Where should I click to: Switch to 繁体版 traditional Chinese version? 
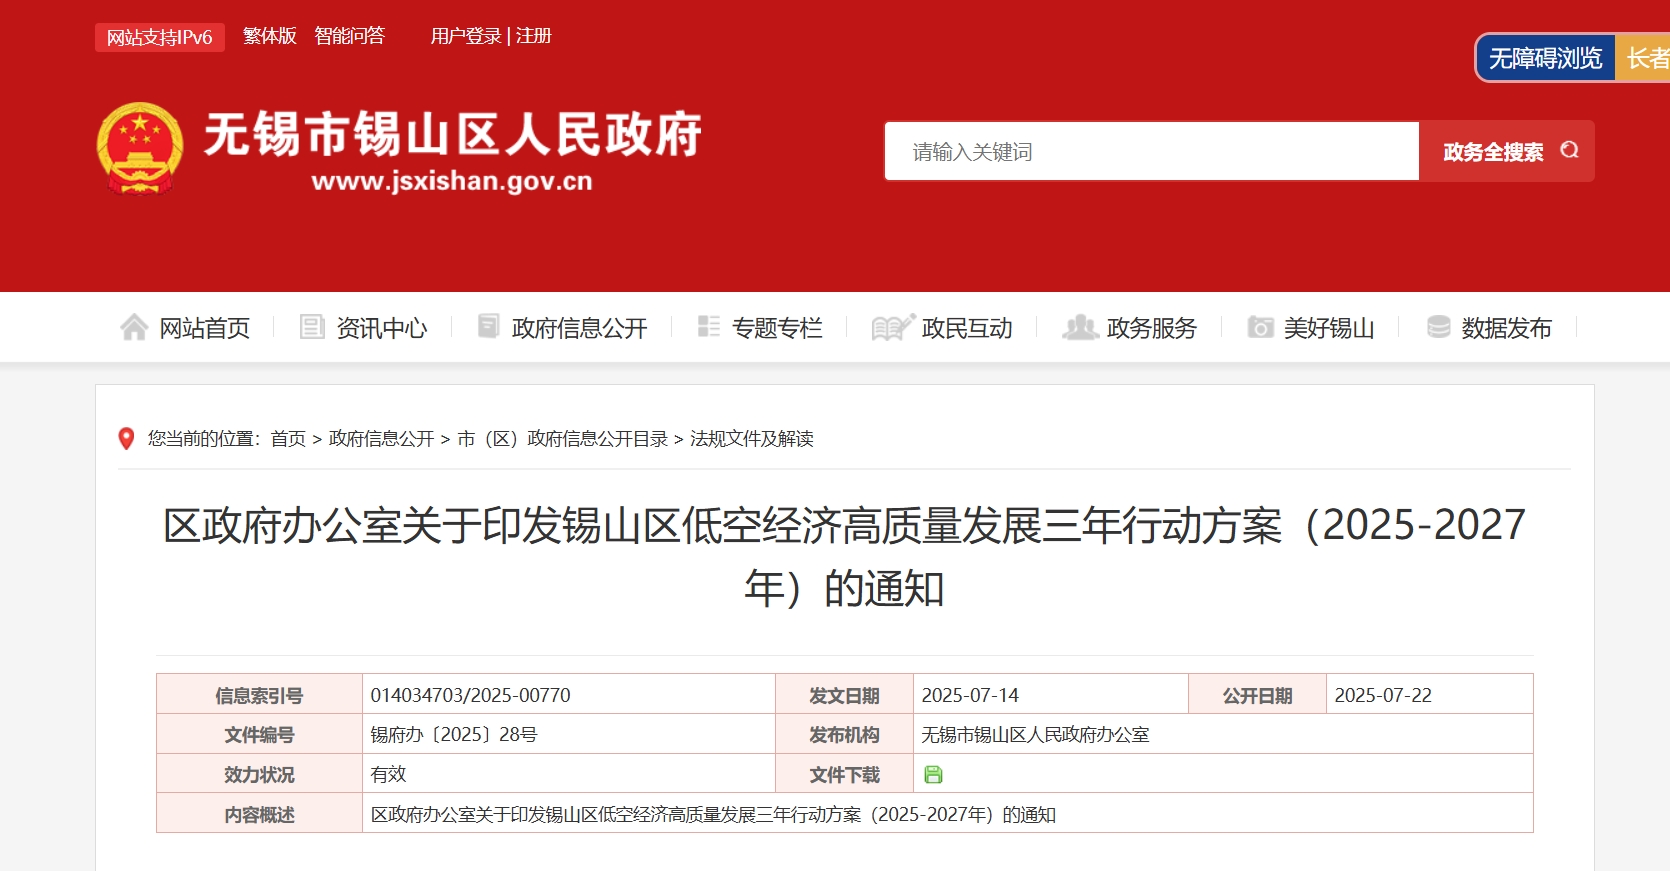pyautogui.click(x=269, y=36)
